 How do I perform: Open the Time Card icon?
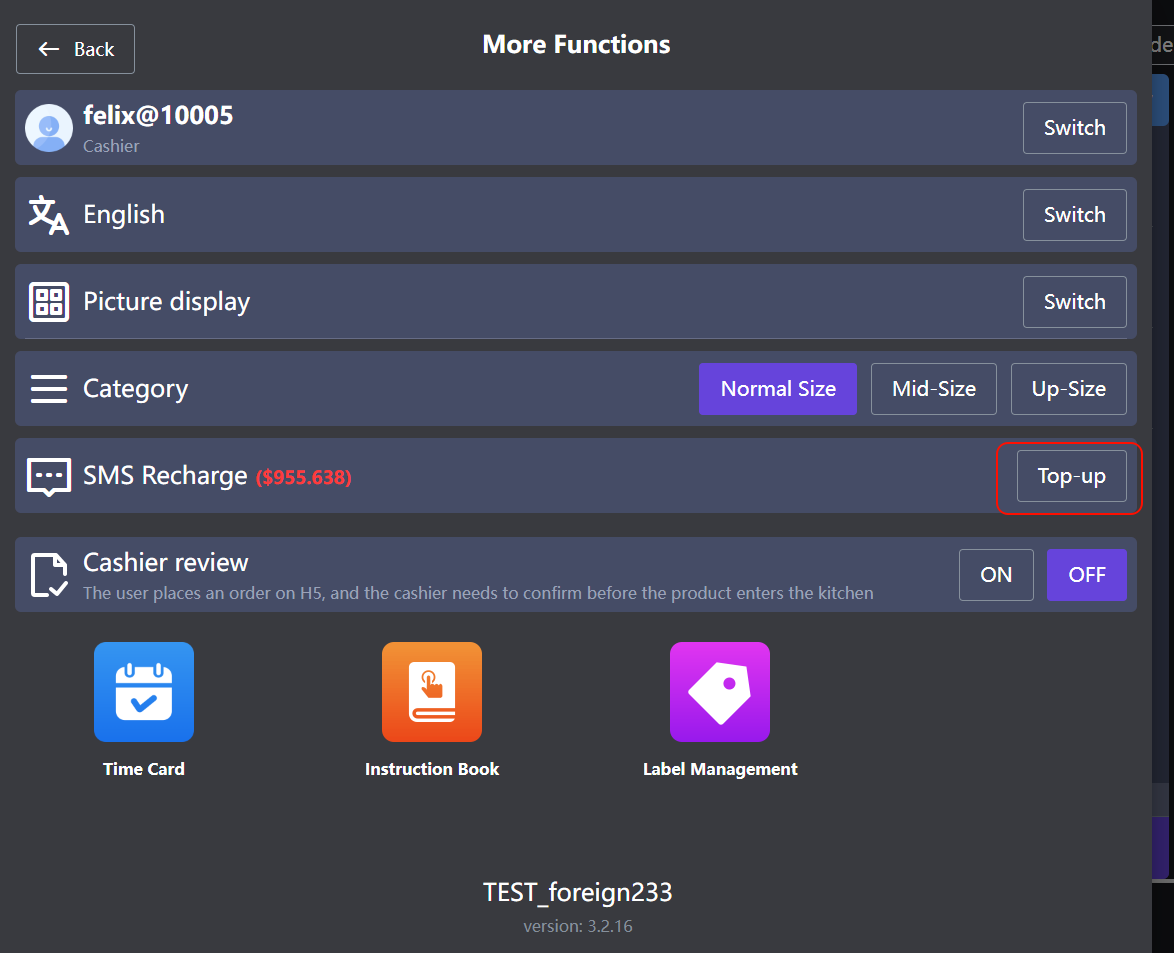[144, 692]
